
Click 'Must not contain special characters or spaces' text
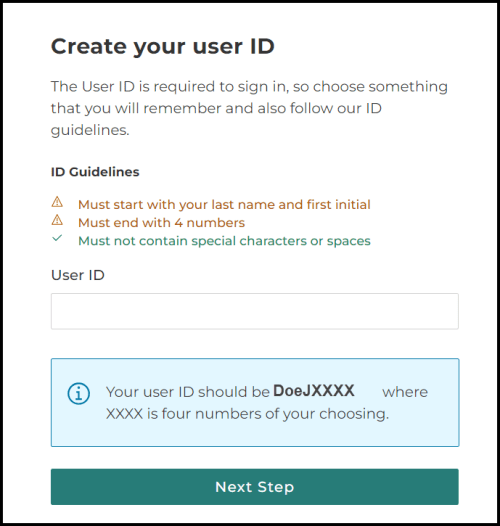coord(224,241)
